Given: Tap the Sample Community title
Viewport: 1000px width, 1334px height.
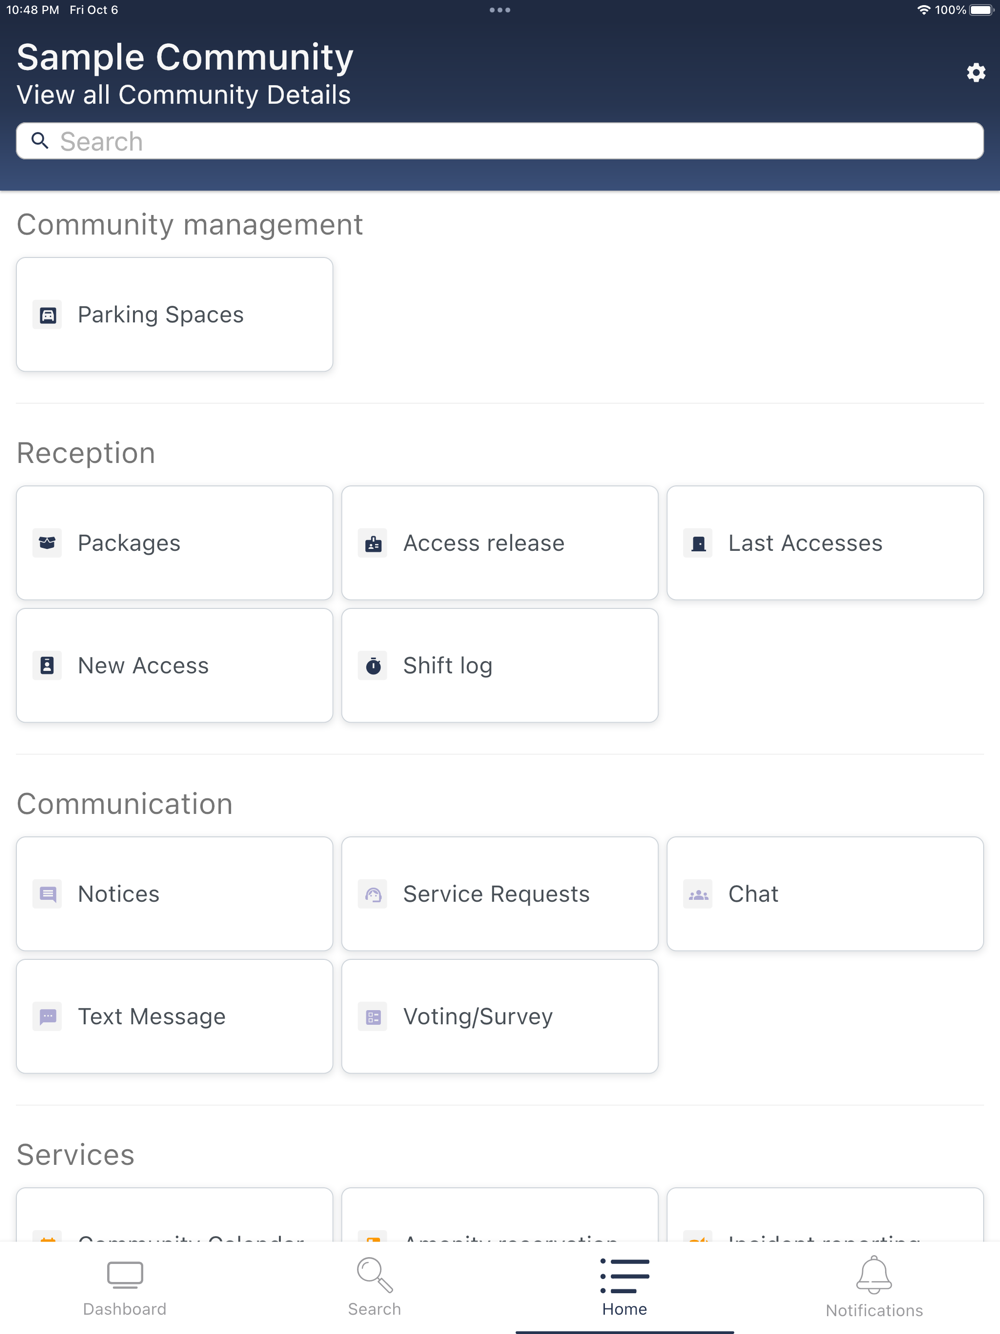Looking at the screenshot, I should tap(185, 57).
